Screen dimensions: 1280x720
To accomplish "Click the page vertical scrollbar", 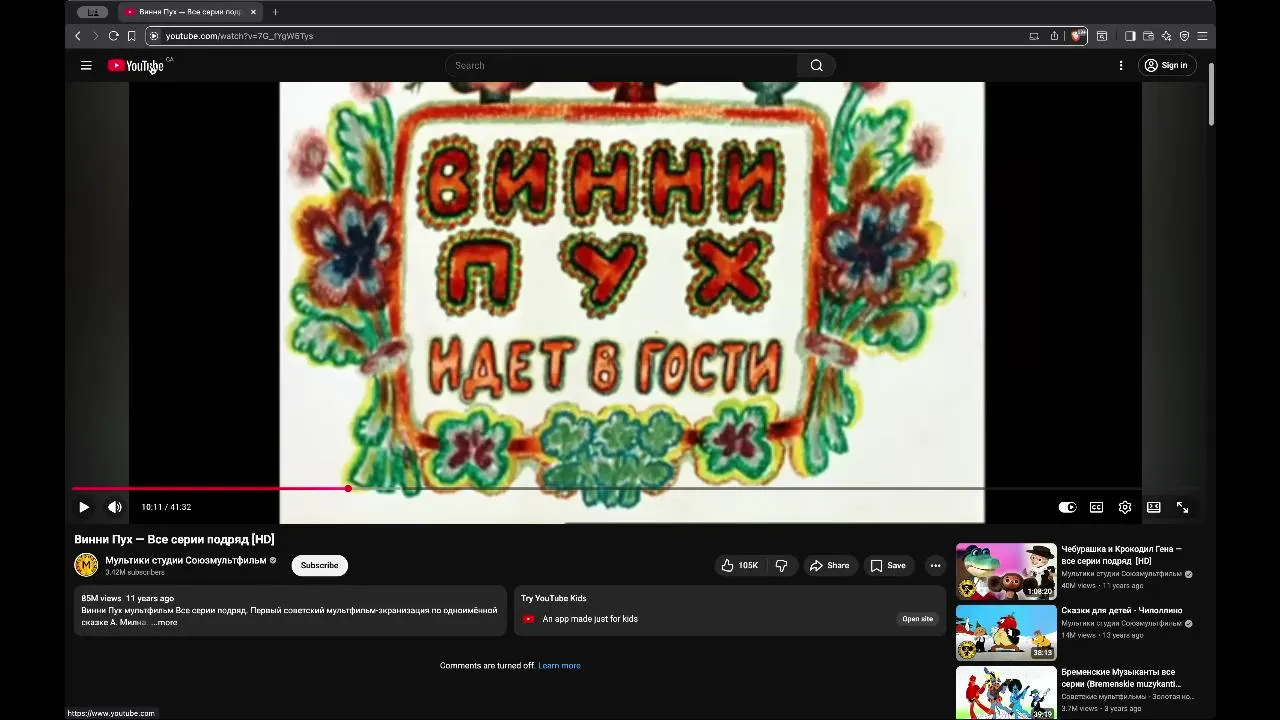I will point(1211,95).
